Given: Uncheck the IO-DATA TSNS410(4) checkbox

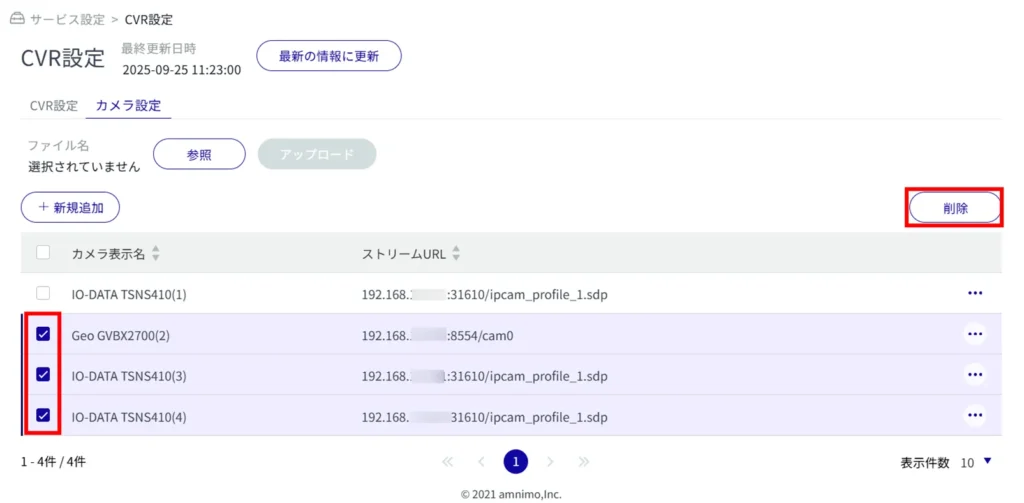Looking at the screenshot, I should (x=43, y=414).
